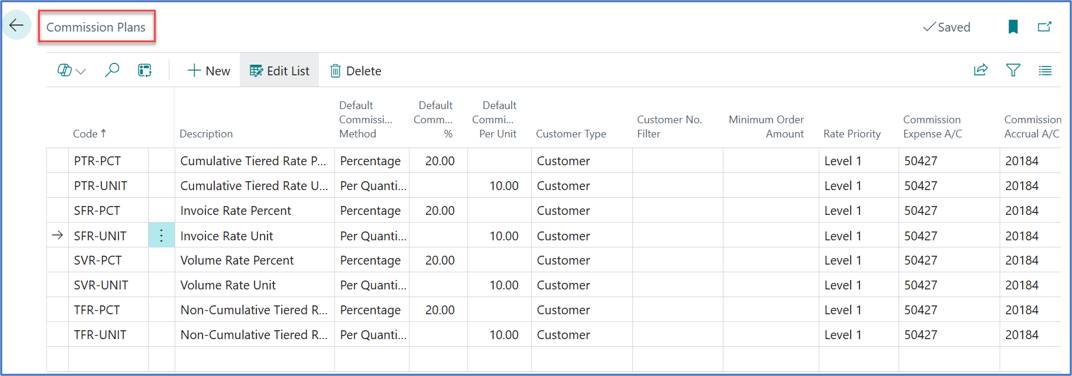
Task: Create a New commission plan
Action: coord(209,71)
